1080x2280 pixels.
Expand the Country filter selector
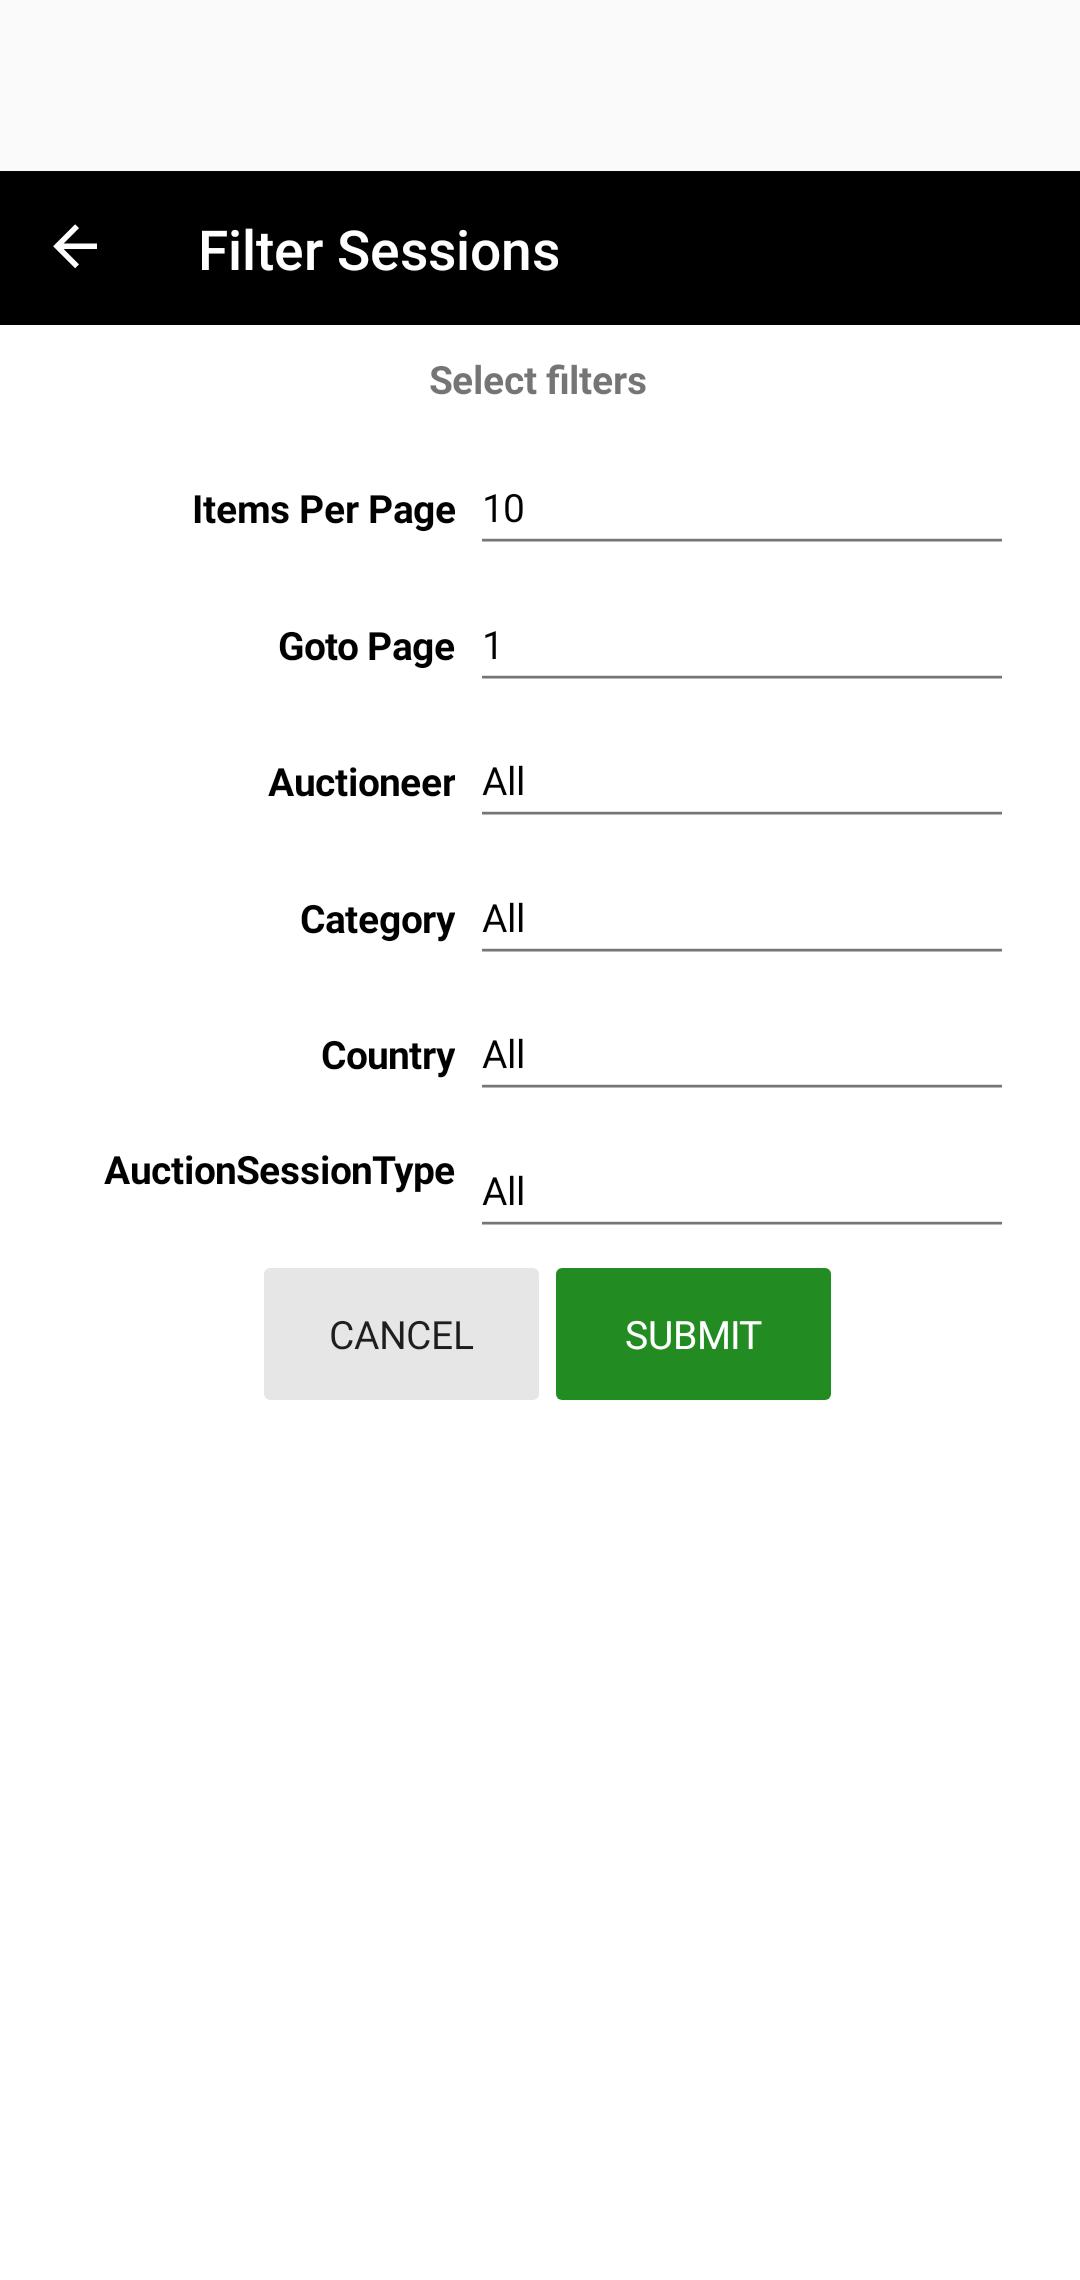(x=741, y=1056)
